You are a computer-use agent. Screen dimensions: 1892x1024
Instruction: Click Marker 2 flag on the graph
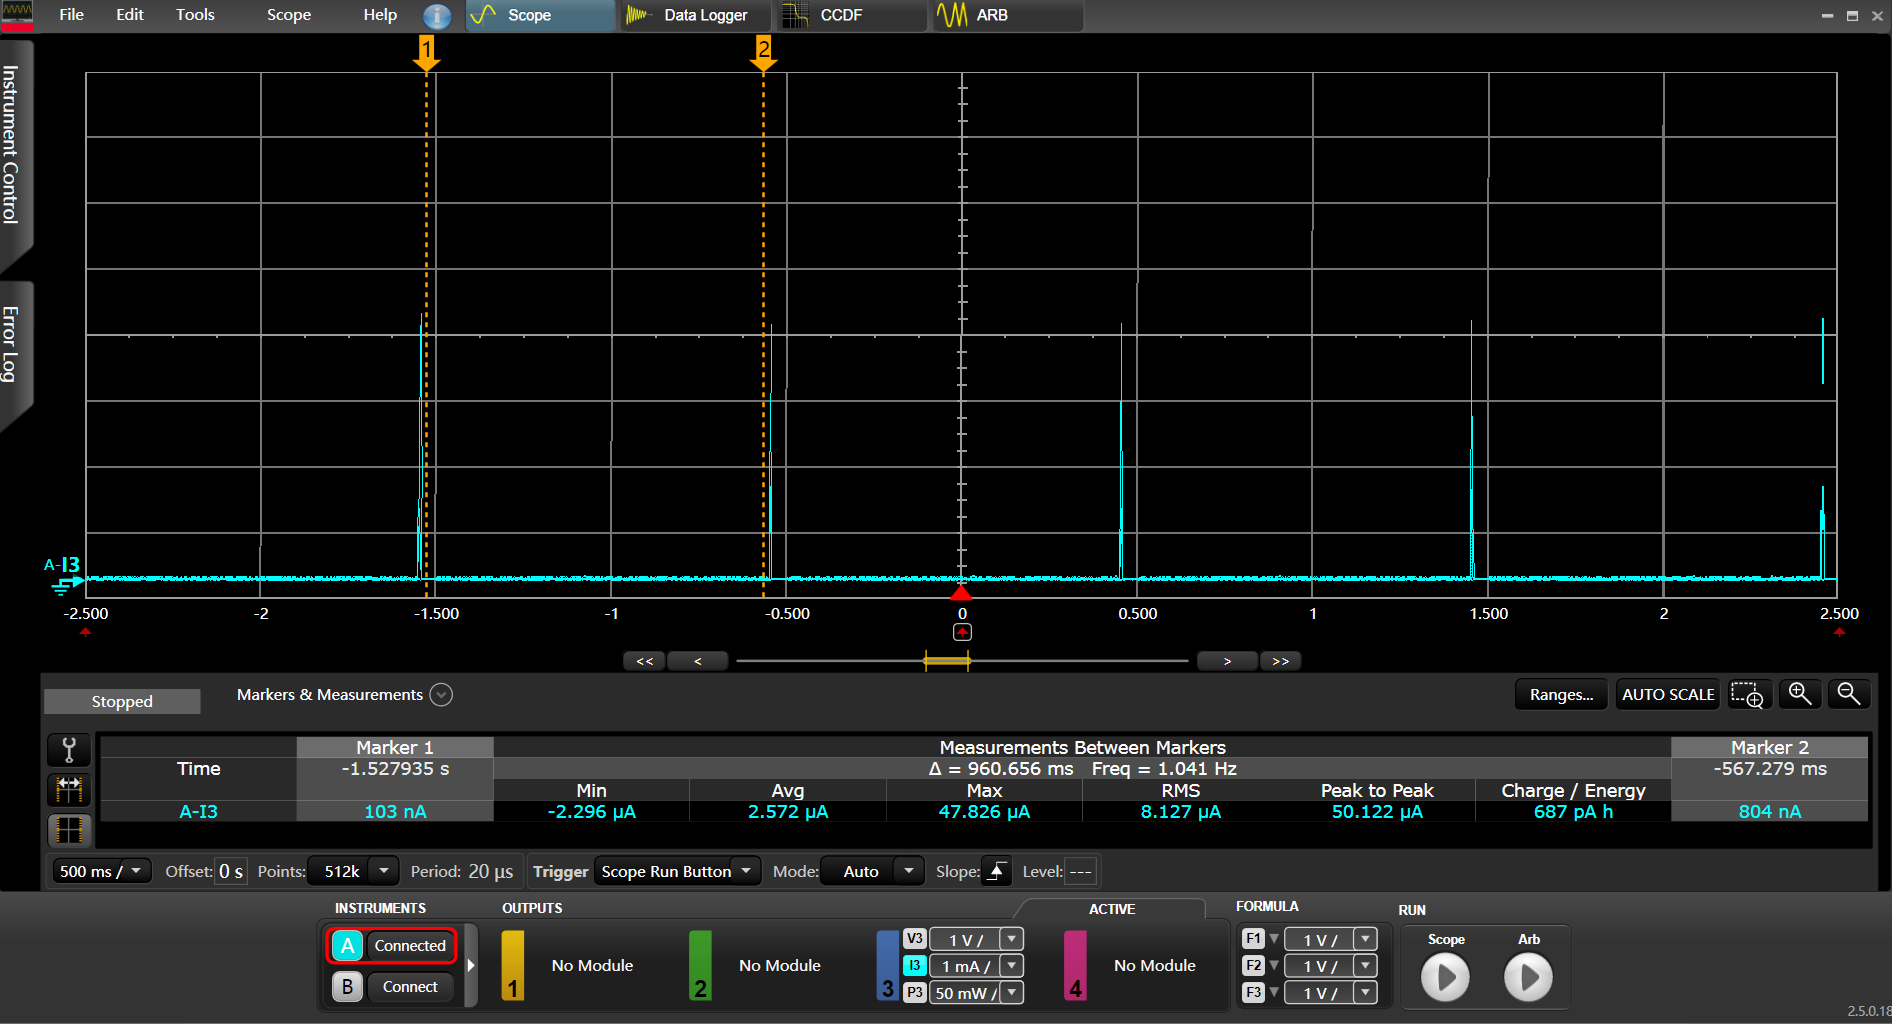(x=763, y=53)
